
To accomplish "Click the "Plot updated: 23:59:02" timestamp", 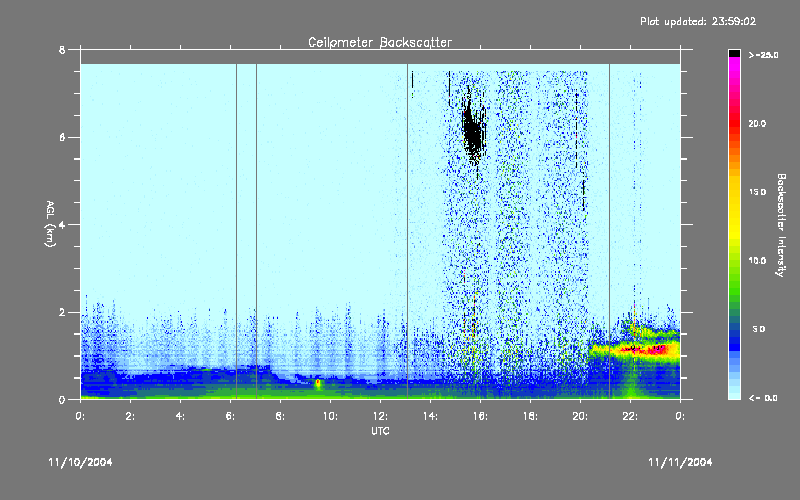I will 698,21.
